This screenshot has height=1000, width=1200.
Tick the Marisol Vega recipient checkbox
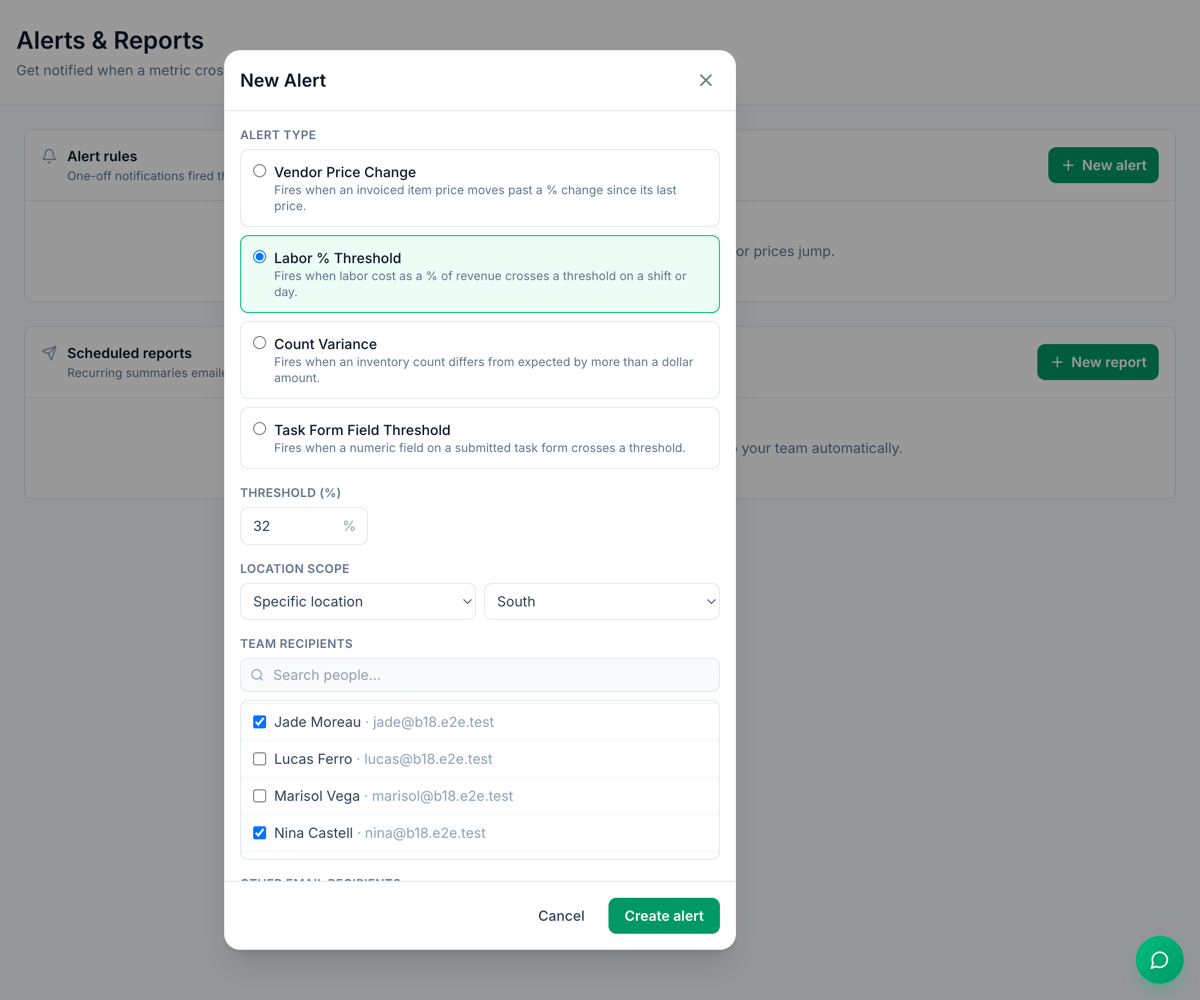[260, 796]
